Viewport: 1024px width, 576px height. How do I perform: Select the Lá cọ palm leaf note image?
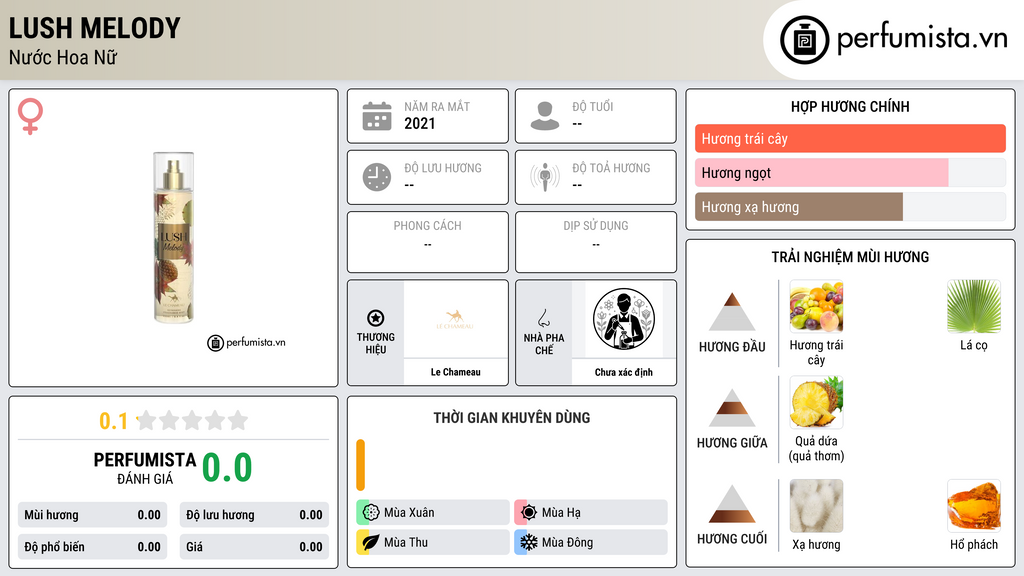coord(974,306)
